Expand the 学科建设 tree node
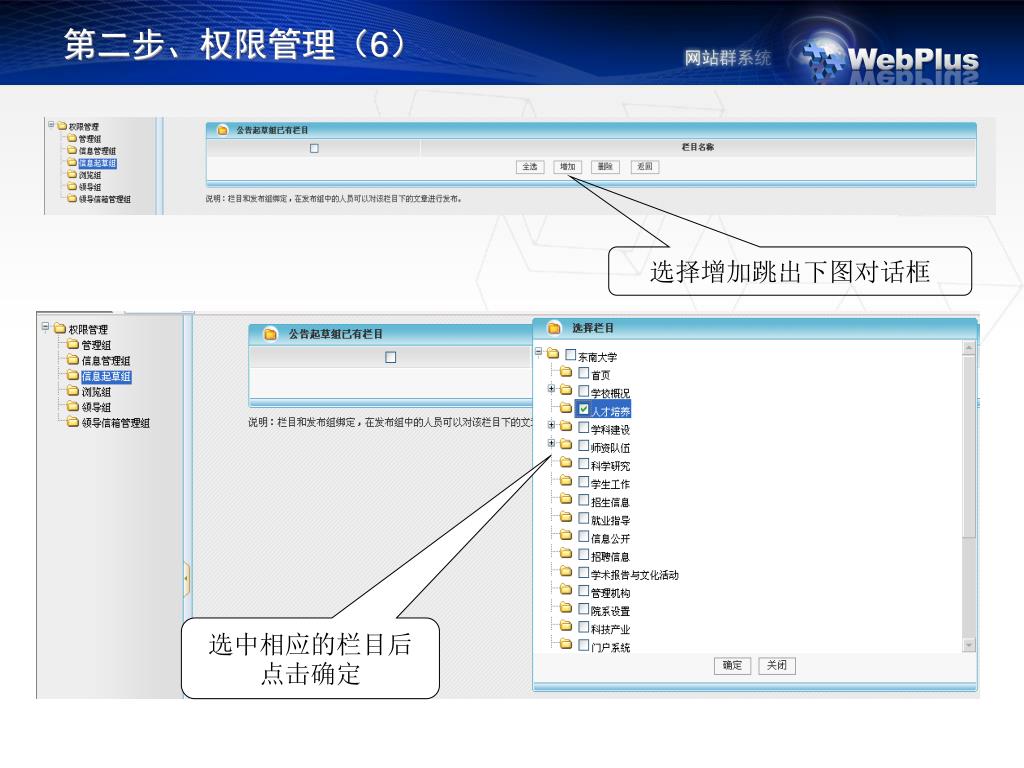 [x=551, y=428]
